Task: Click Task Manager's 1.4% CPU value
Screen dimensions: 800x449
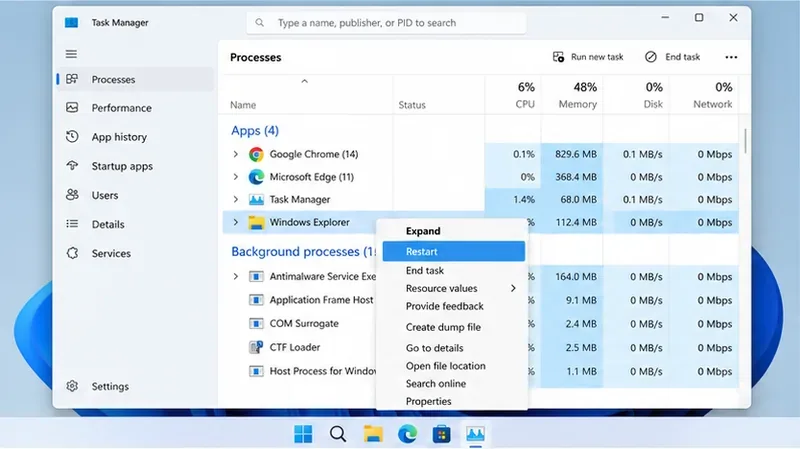Action: click(x=524, y=199)
